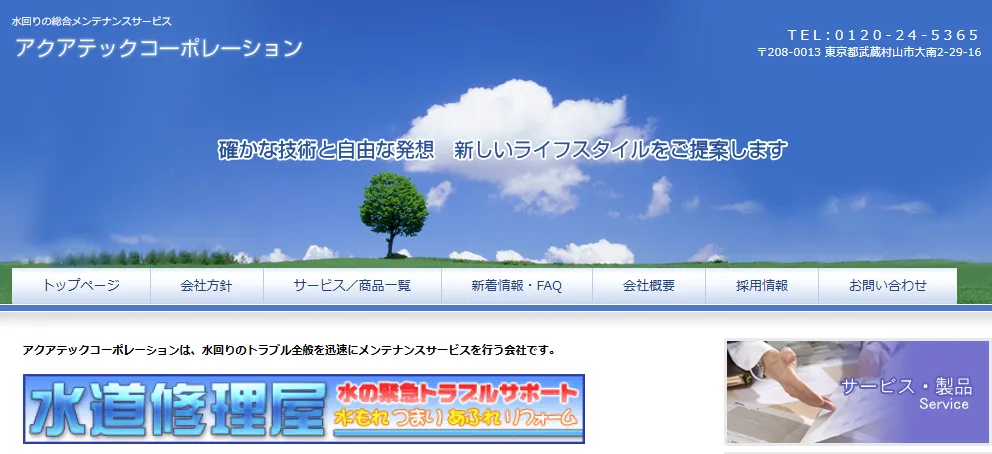Screen dimensions: 992x454
Task: Click the intro sentence about メンテナンスサービス
Action: point(288,351)
